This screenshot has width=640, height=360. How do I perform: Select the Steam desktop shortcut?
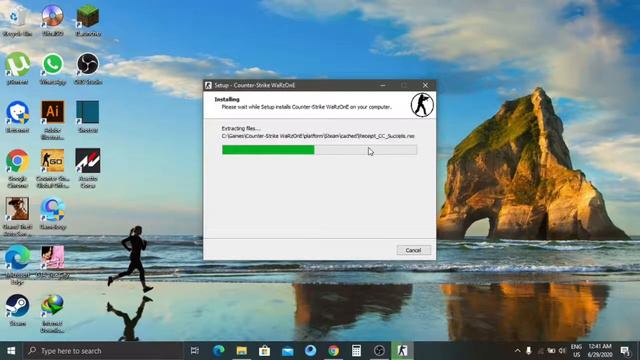[x=17, y=310]
